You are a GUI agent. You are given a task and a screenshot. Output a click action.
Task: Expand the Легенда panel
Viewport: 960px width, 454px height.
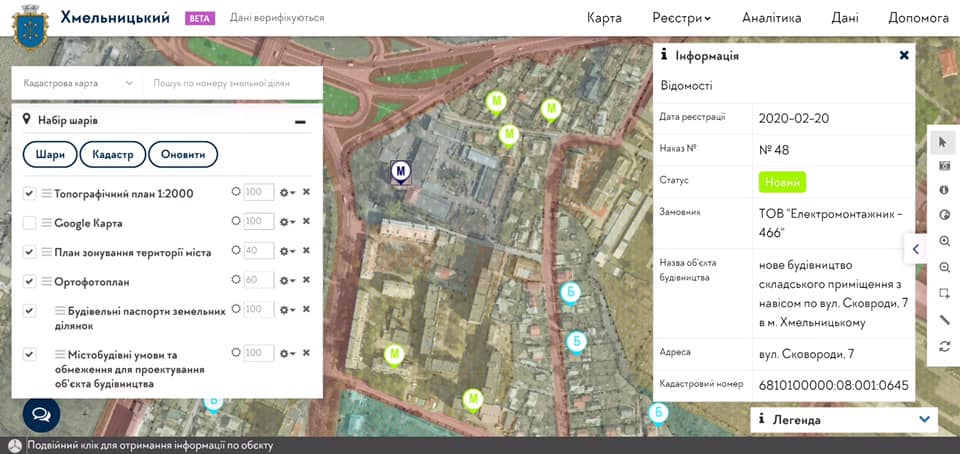(x=923, y=420)
